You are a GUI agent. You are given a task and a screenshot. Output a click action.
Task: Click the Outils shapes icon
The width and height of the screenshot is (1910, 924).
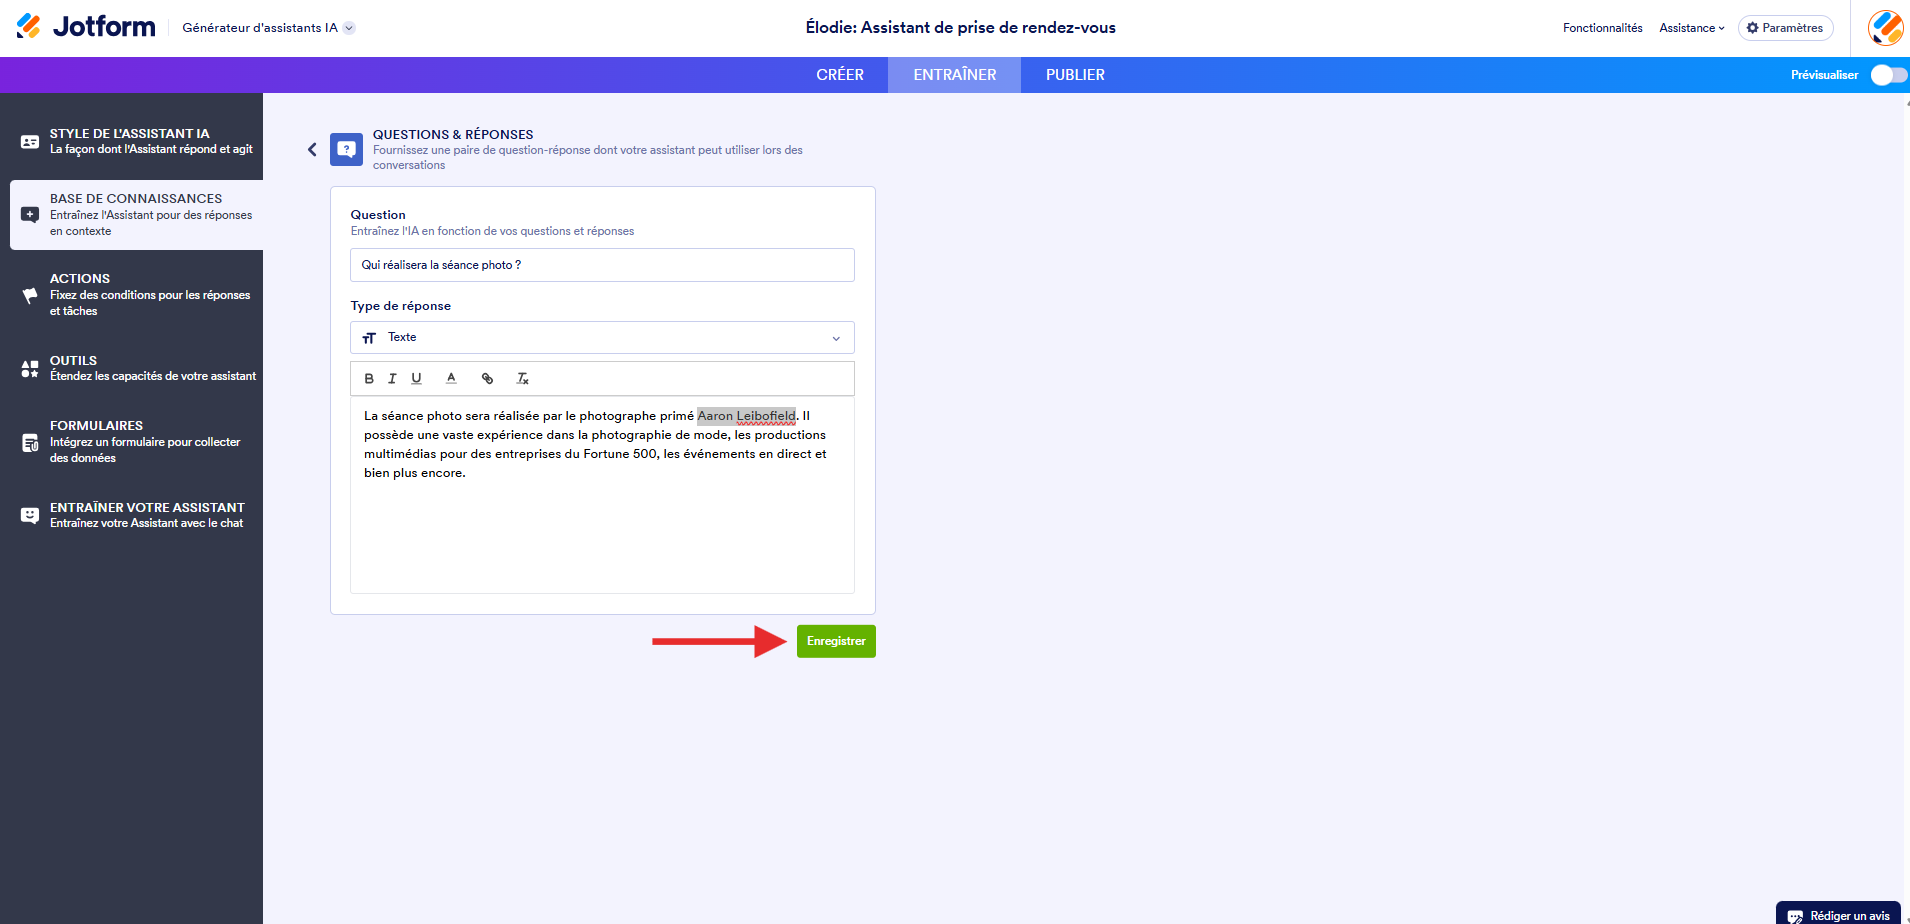click(x=30, y=369)
